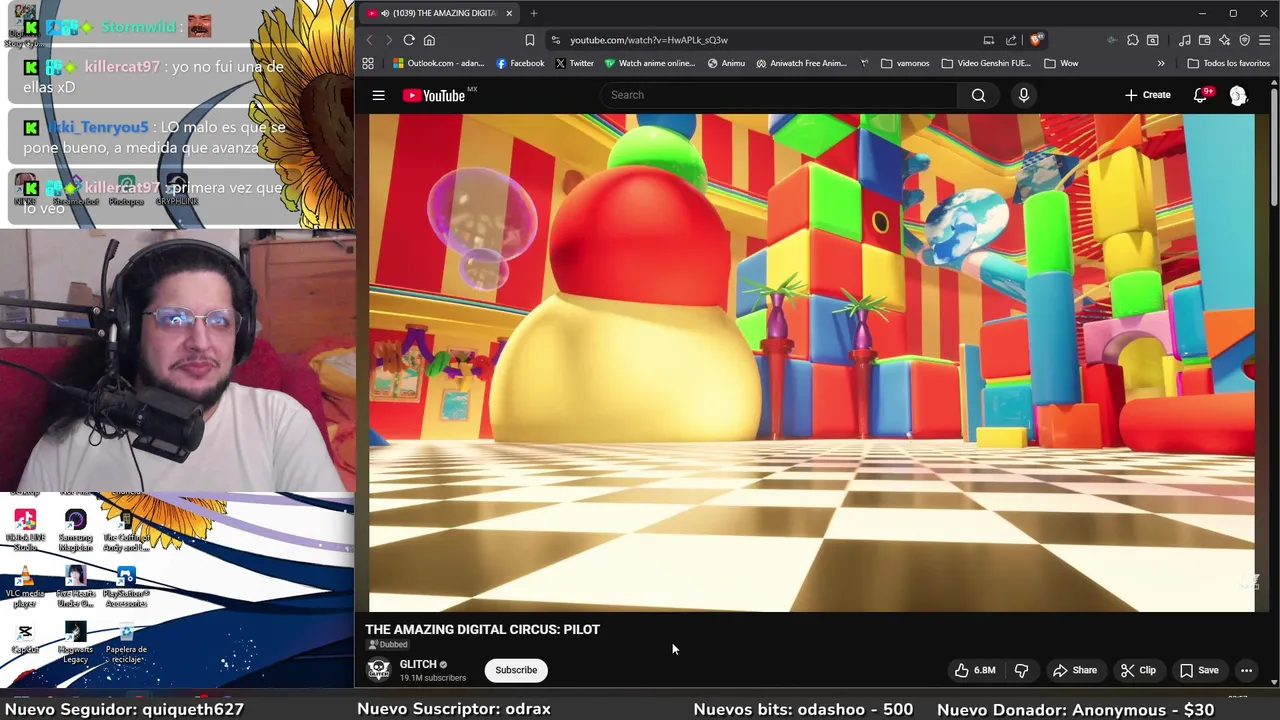1280x720 pixels.
Task: Reload the page
Action: (409, 40)
